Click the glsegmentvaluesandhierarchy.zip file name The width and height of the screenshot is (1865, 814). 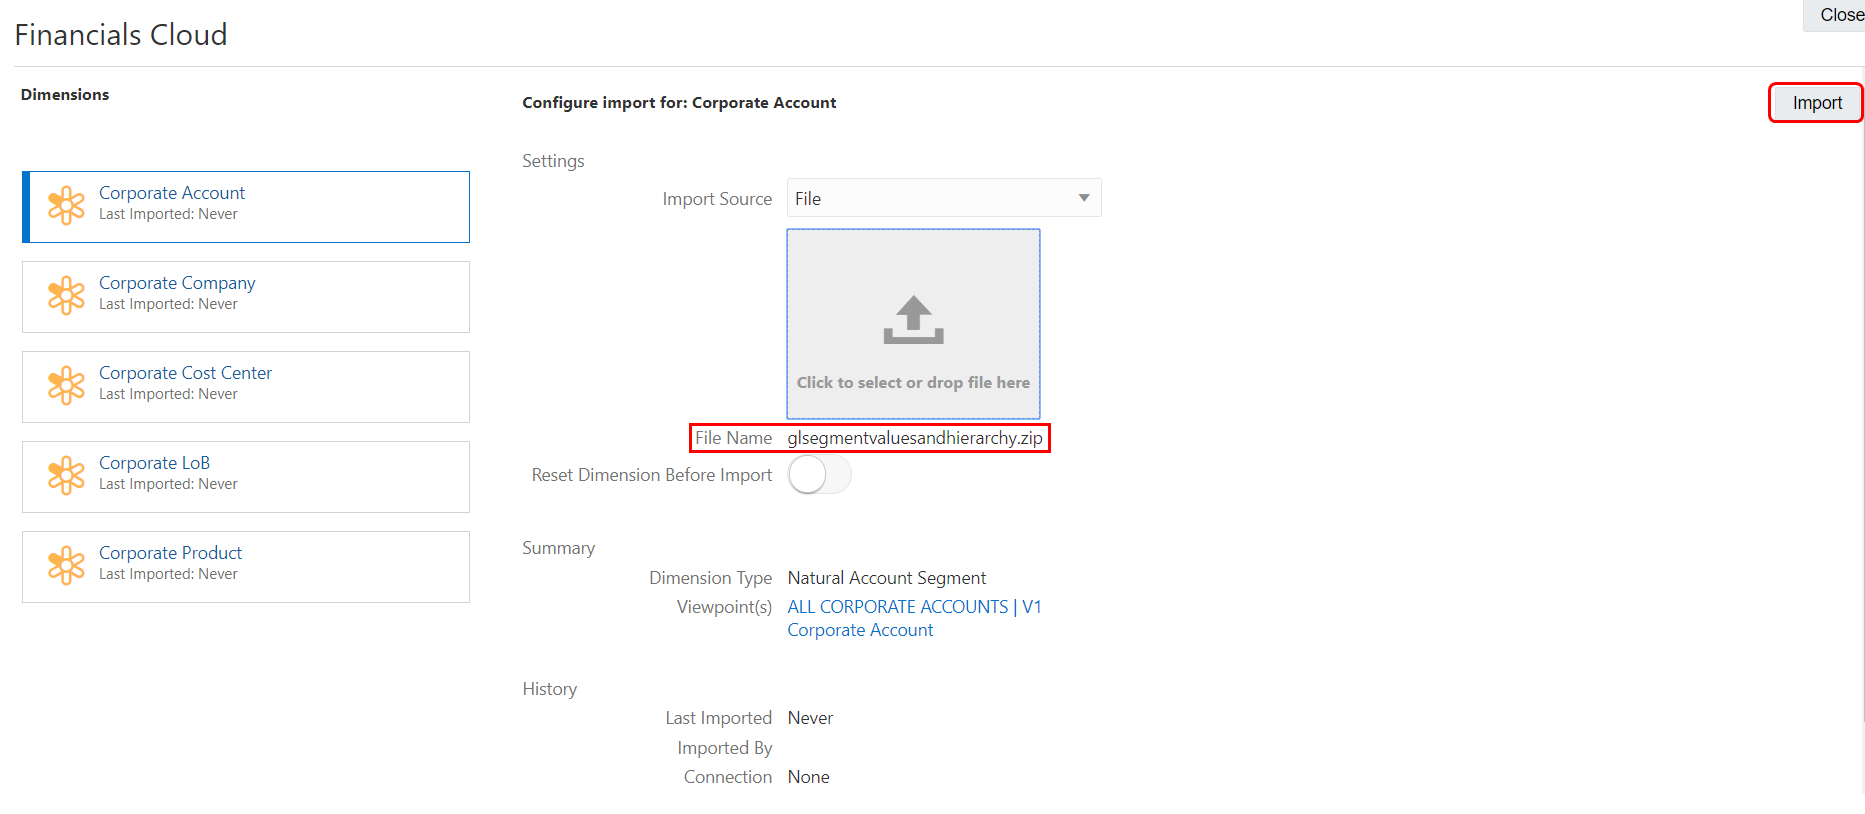point(915,438)
